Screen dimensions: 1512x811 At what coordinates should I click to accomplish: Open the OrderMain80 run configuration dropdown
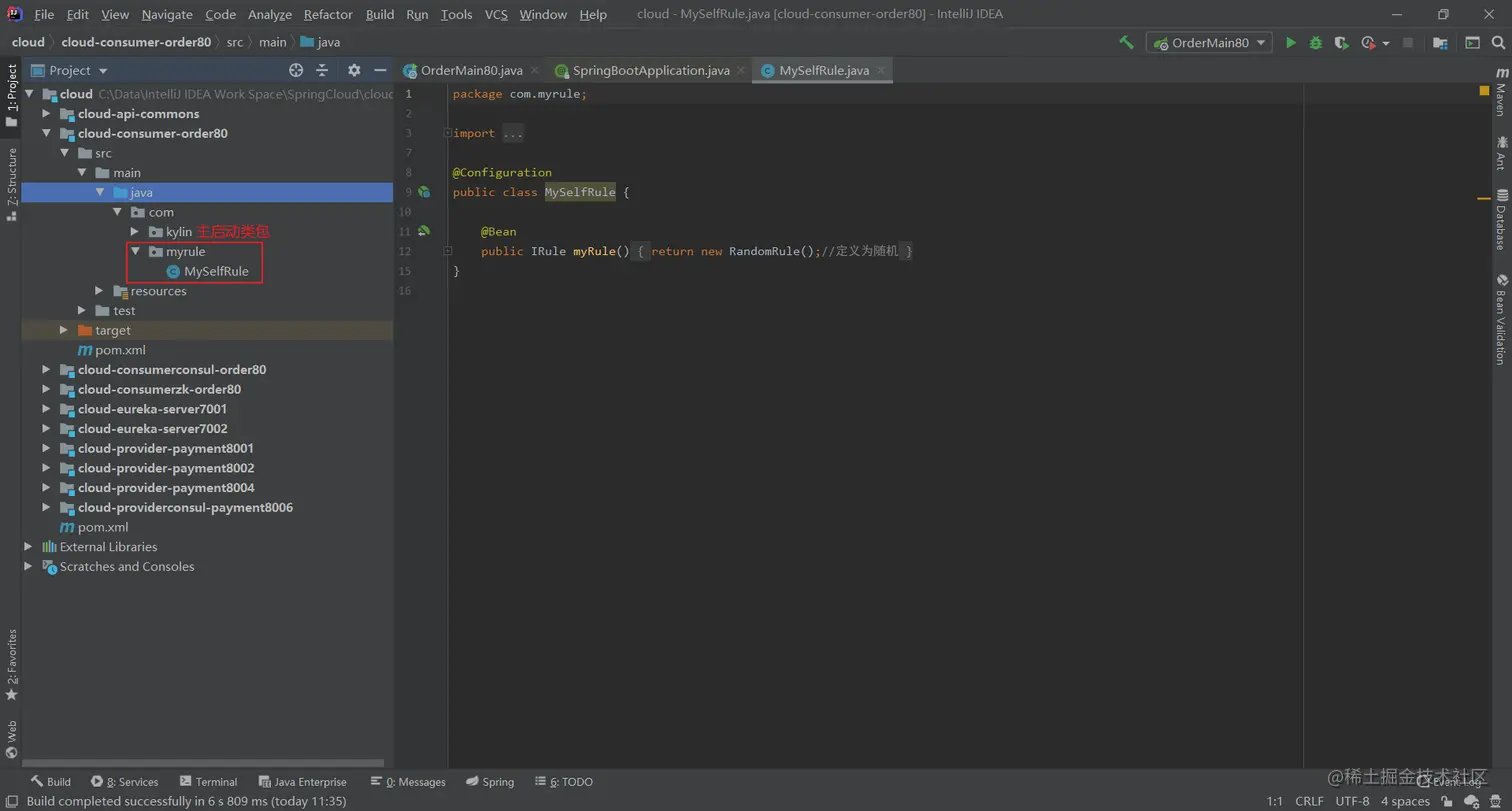pyautogui.click(x=1210, y=43)
